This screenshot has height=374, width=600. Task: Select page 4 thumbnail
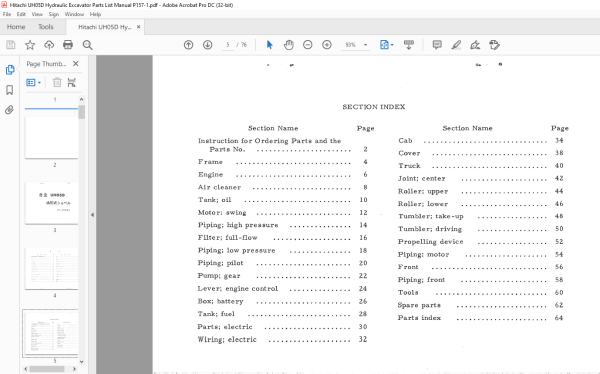pos(52,268)
